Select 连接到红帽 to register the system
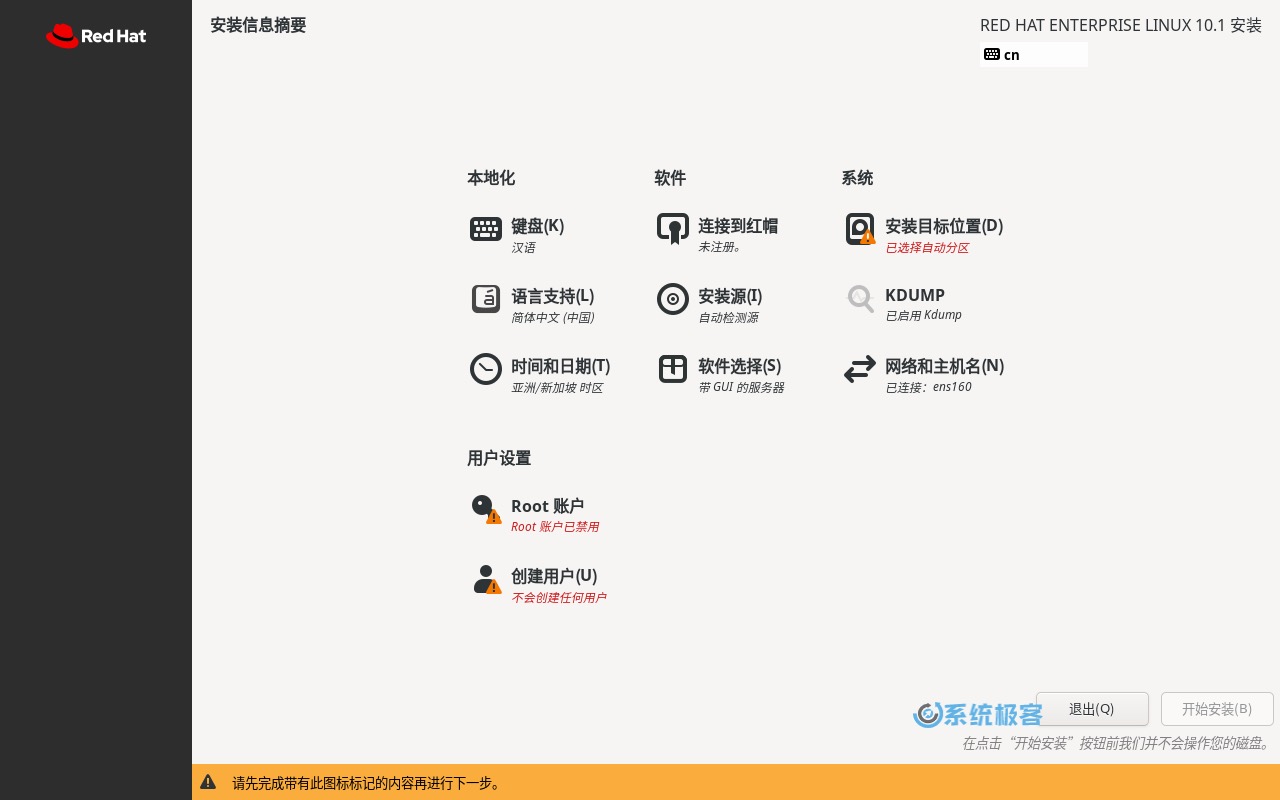The image size is (1280, 800). (738, 226)
